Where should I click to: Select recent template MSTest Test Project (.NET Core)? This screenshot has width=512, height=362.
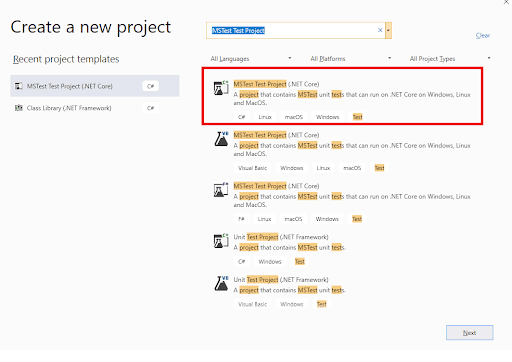point(95,86)
